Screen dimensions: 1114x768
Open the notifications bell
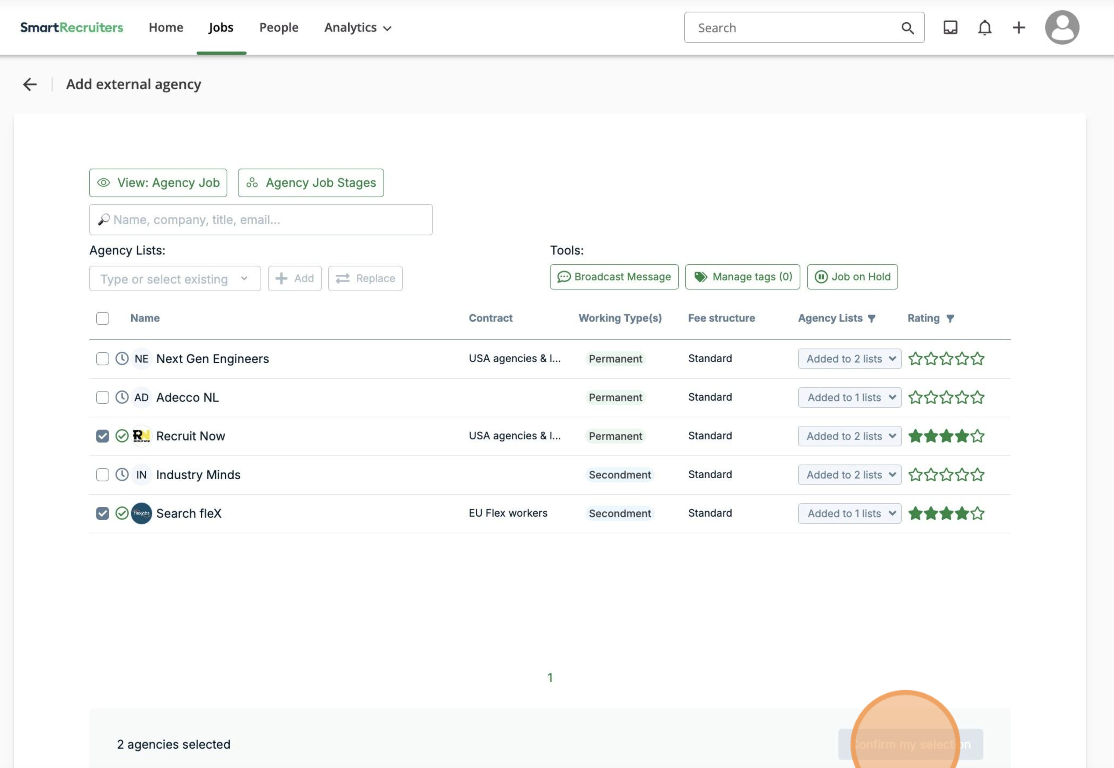tap(984, 28)
